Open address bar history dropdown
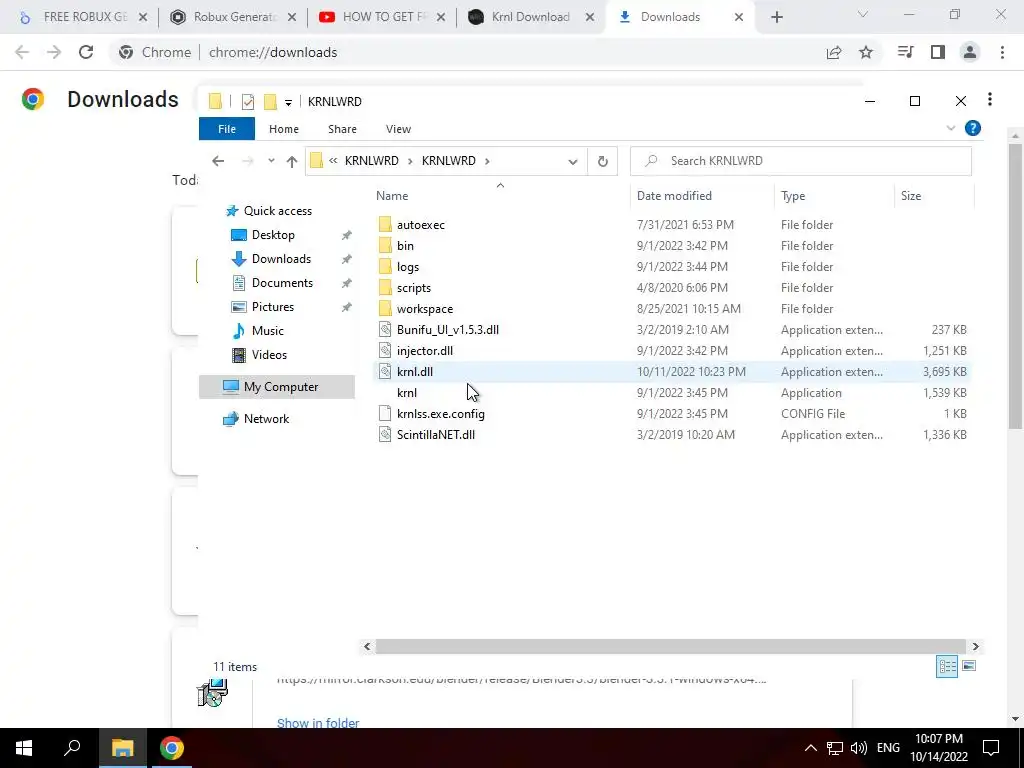This screenshot has width=1024, height=768. coord(573,161)
